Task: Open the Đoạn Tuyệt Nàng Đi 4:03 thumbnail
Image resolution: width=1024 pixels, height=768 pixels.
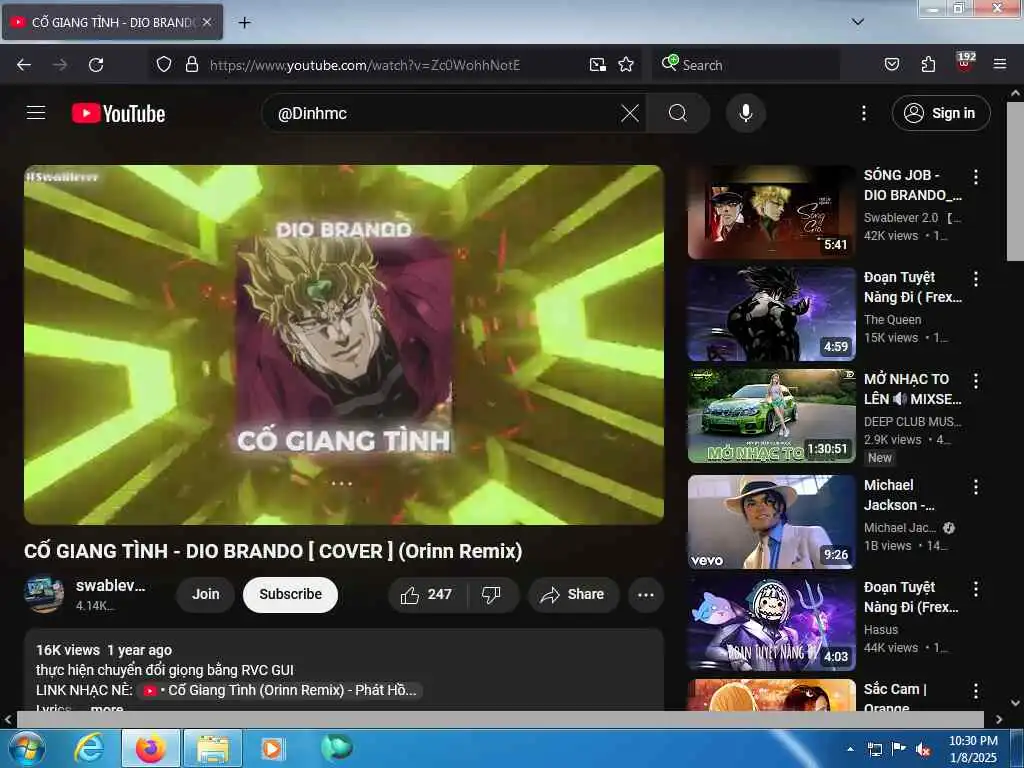Action: (772, 624)
